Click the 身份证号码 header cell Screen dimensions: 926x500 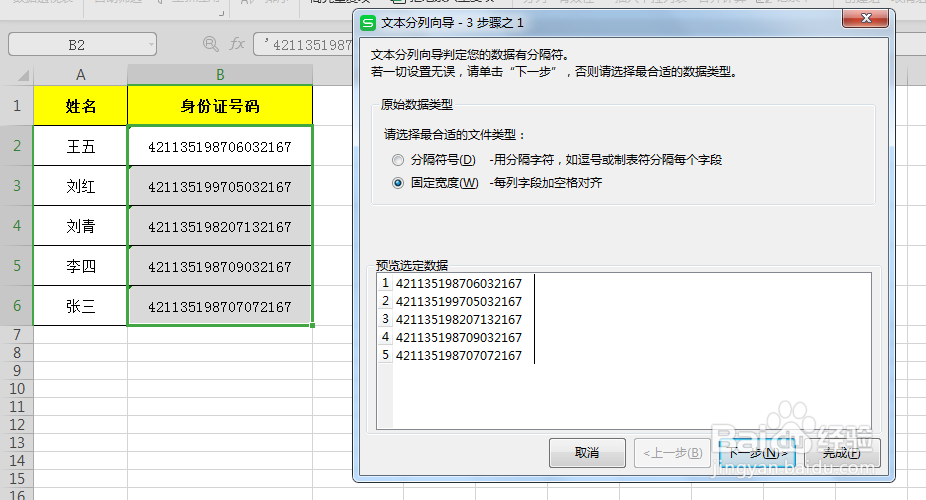(x=220, y=106)
